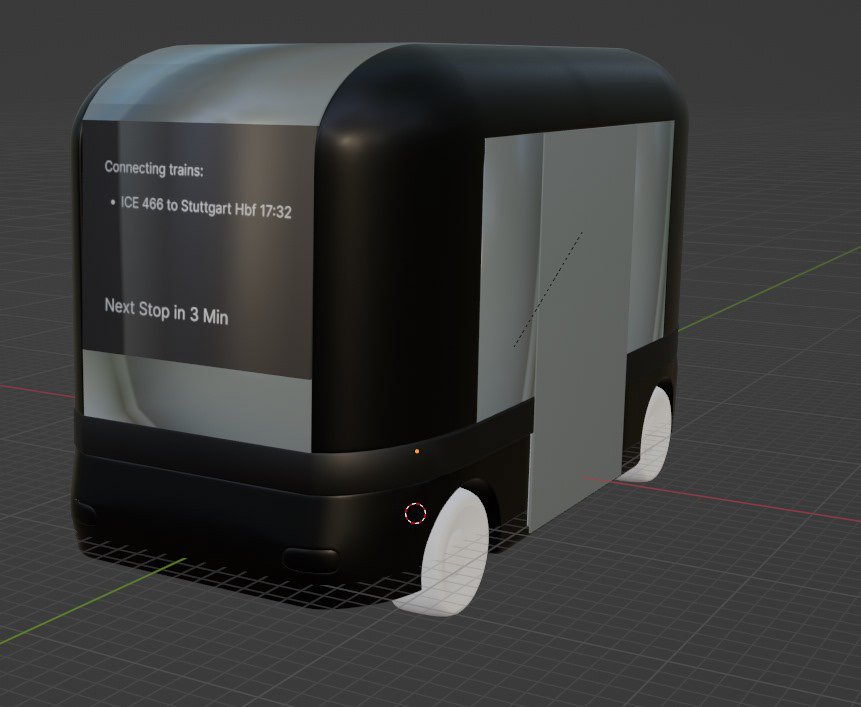Select the rounded tail light on bumper
The width and height of the screenshot is (861, 707).
[x=310, y=560]
